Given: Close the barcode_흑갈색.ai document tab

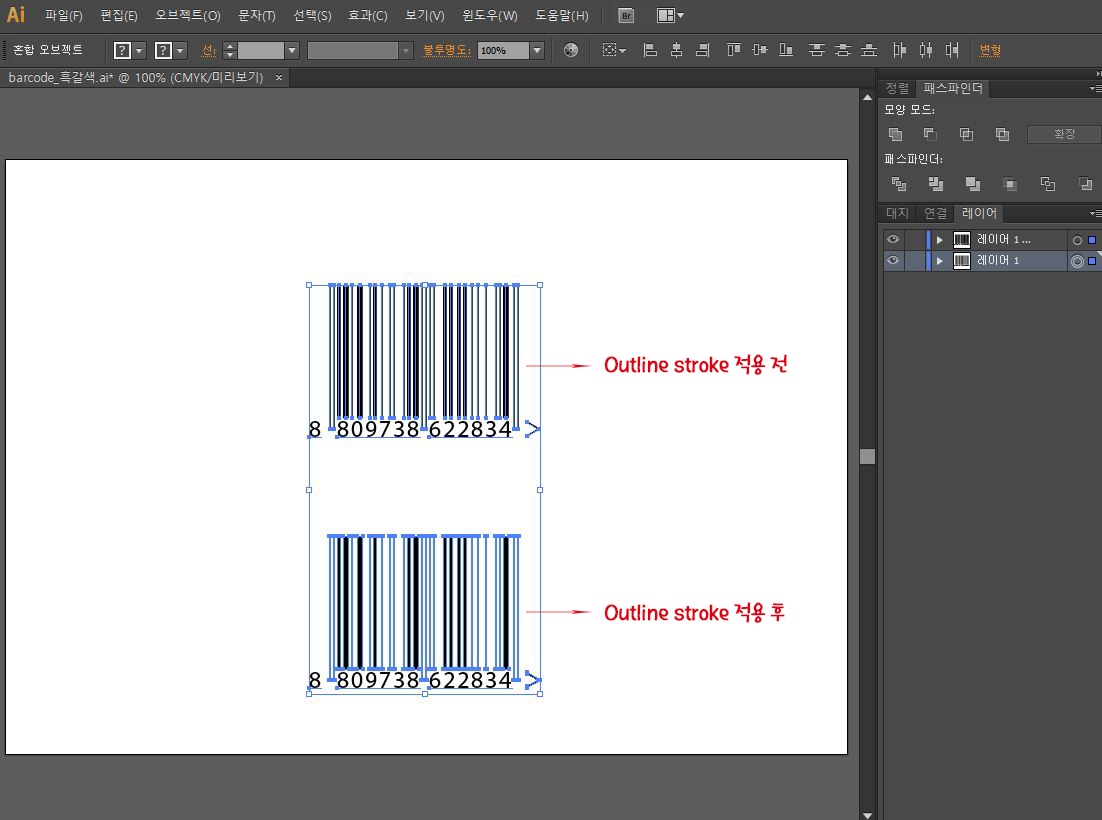Looking at the screenshot, I should click(x=279, y=78).
